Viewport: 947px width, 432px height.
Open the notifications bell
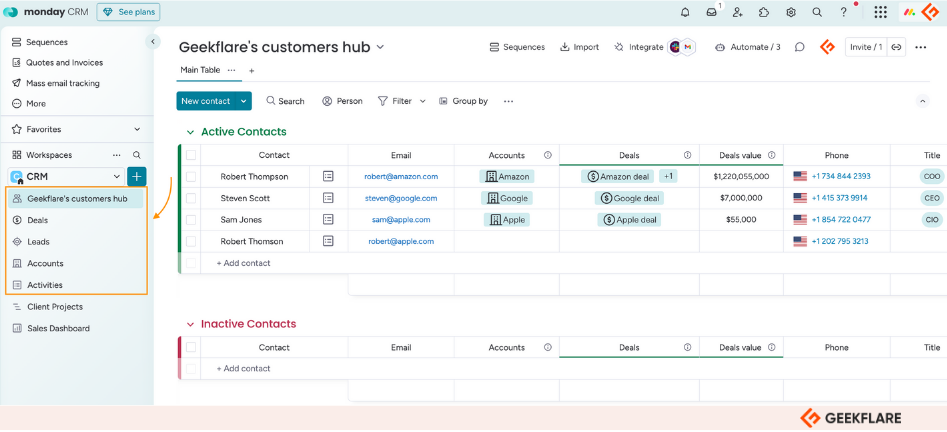pos(685,12)
